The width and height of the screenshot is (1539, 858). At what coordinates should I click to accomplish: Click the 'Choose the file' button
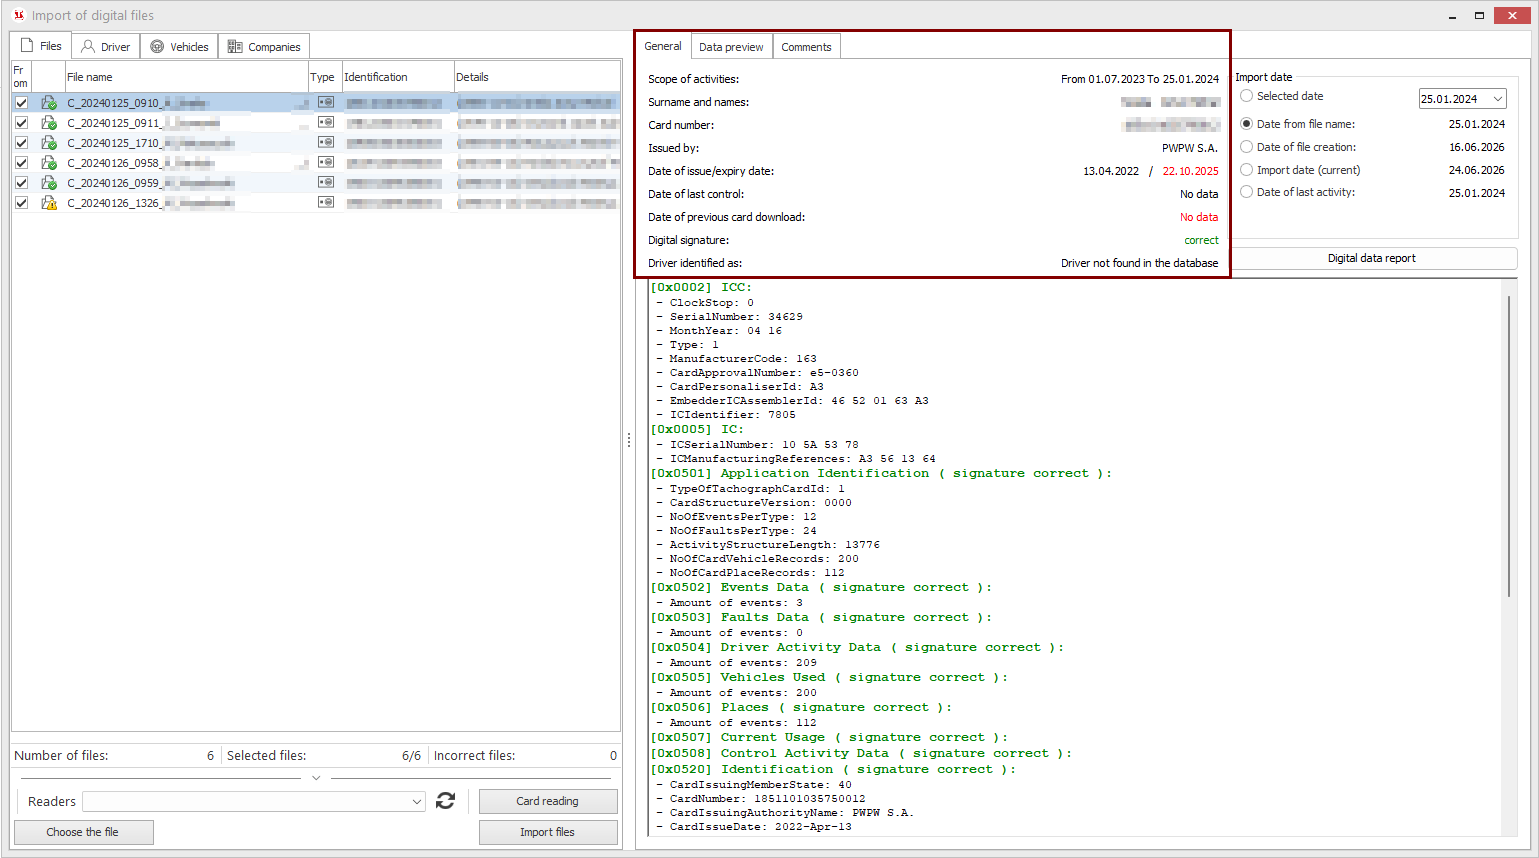pyautogui.click(x=83, y=832)
